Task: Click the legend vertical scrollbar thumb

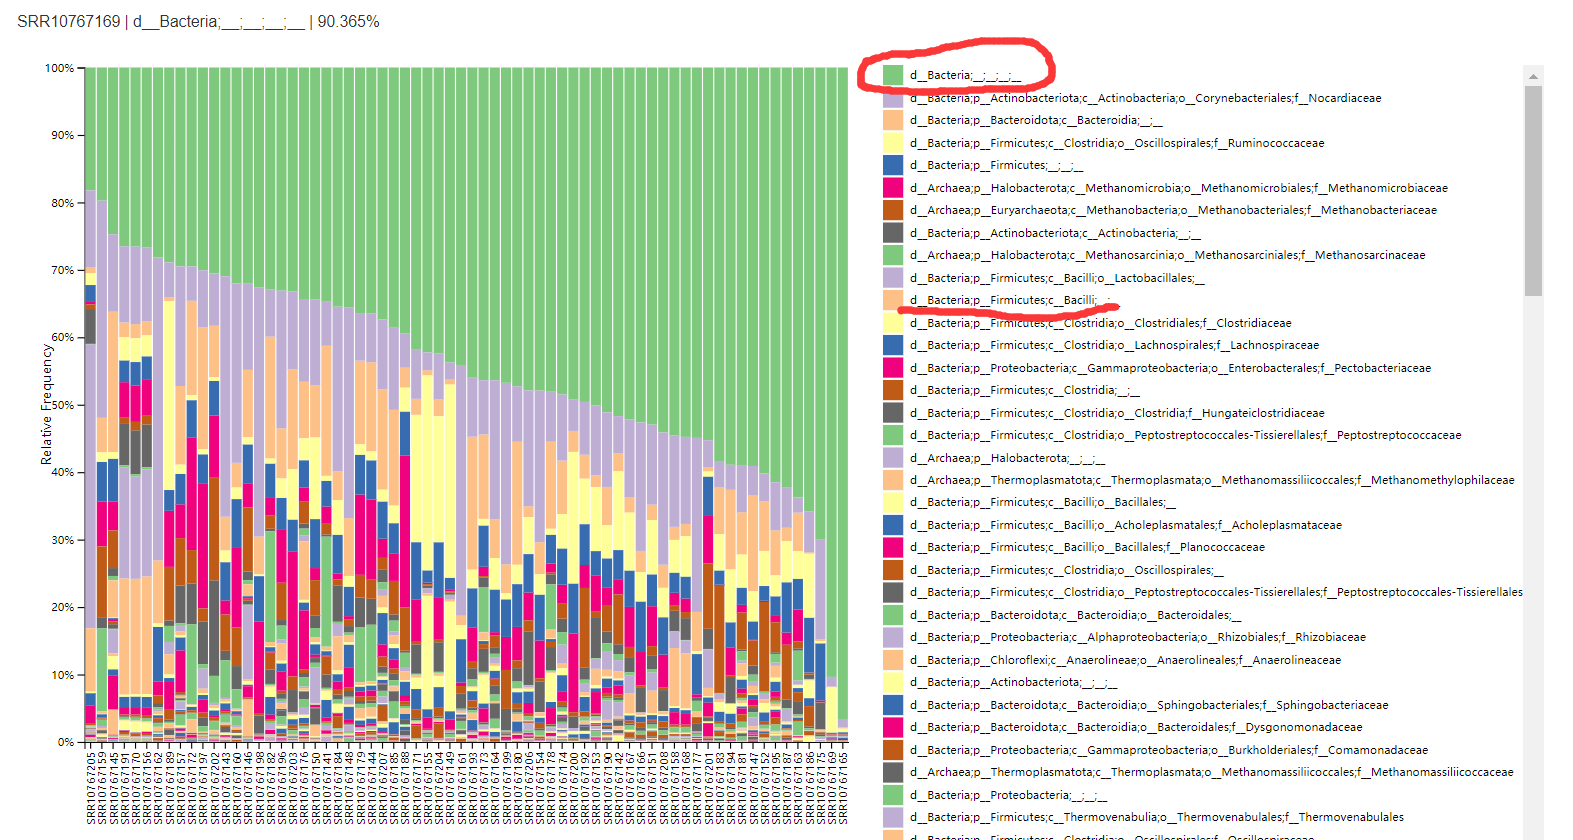Action: (1533, 190)
